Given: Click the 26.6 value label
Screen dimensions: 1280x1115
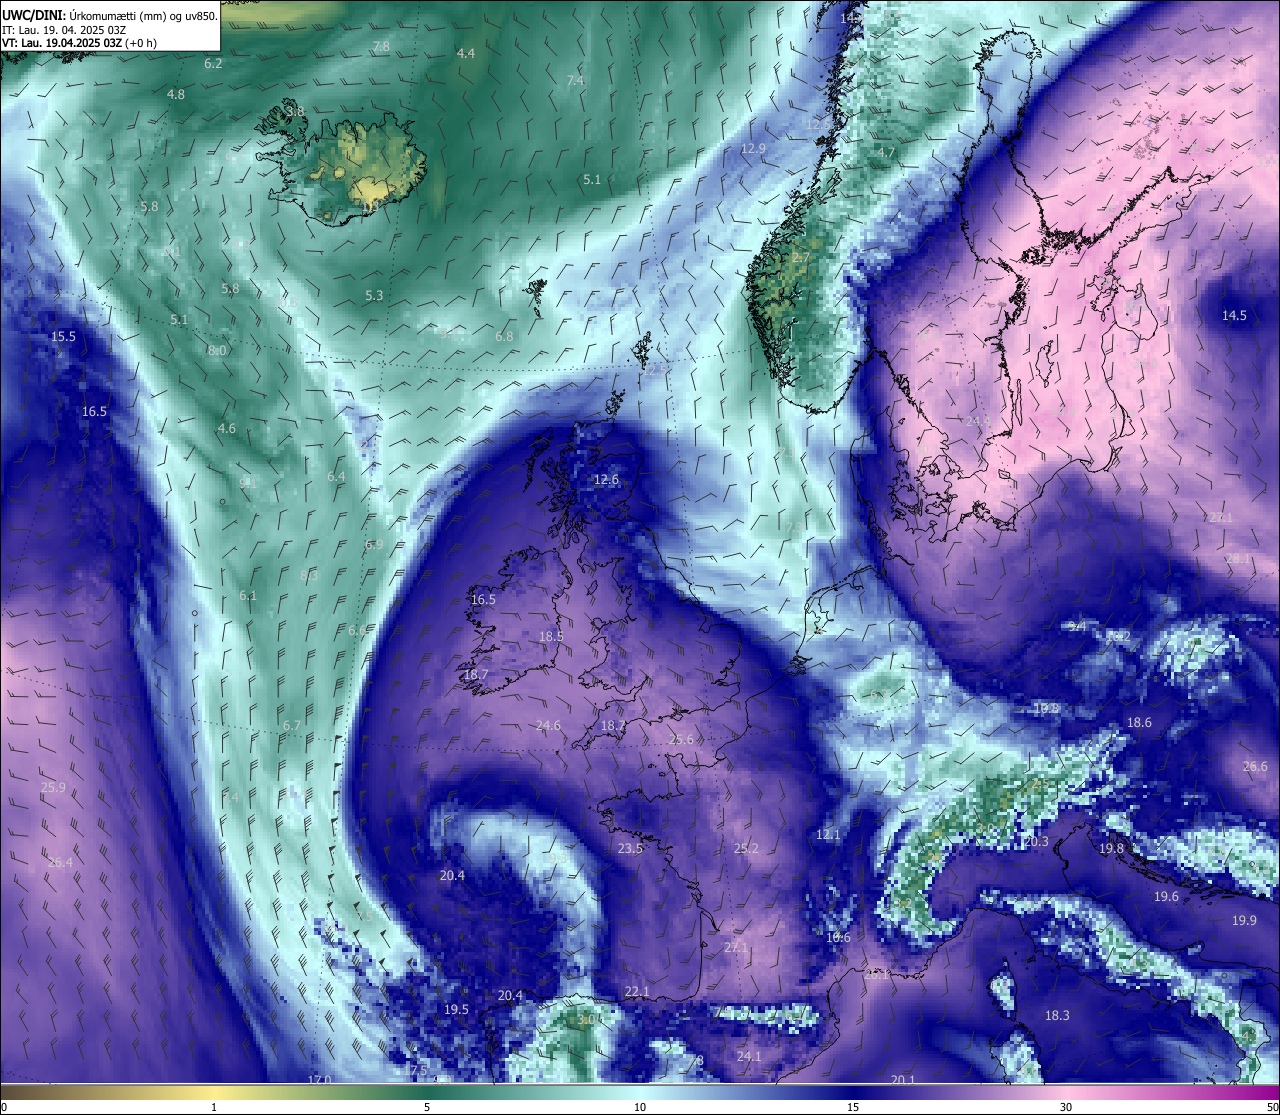Looking at the screenshot, I should (1255, 767).
